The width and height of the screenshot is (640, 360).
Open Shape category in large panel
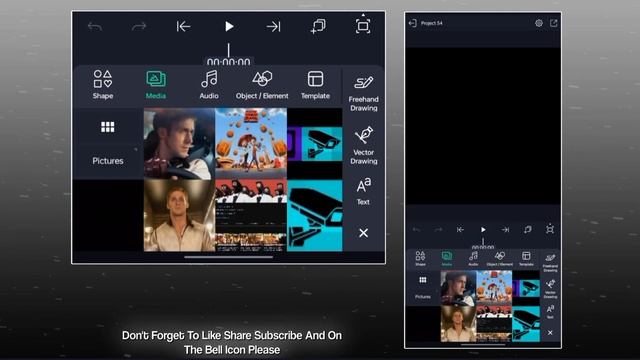(102, 84)
